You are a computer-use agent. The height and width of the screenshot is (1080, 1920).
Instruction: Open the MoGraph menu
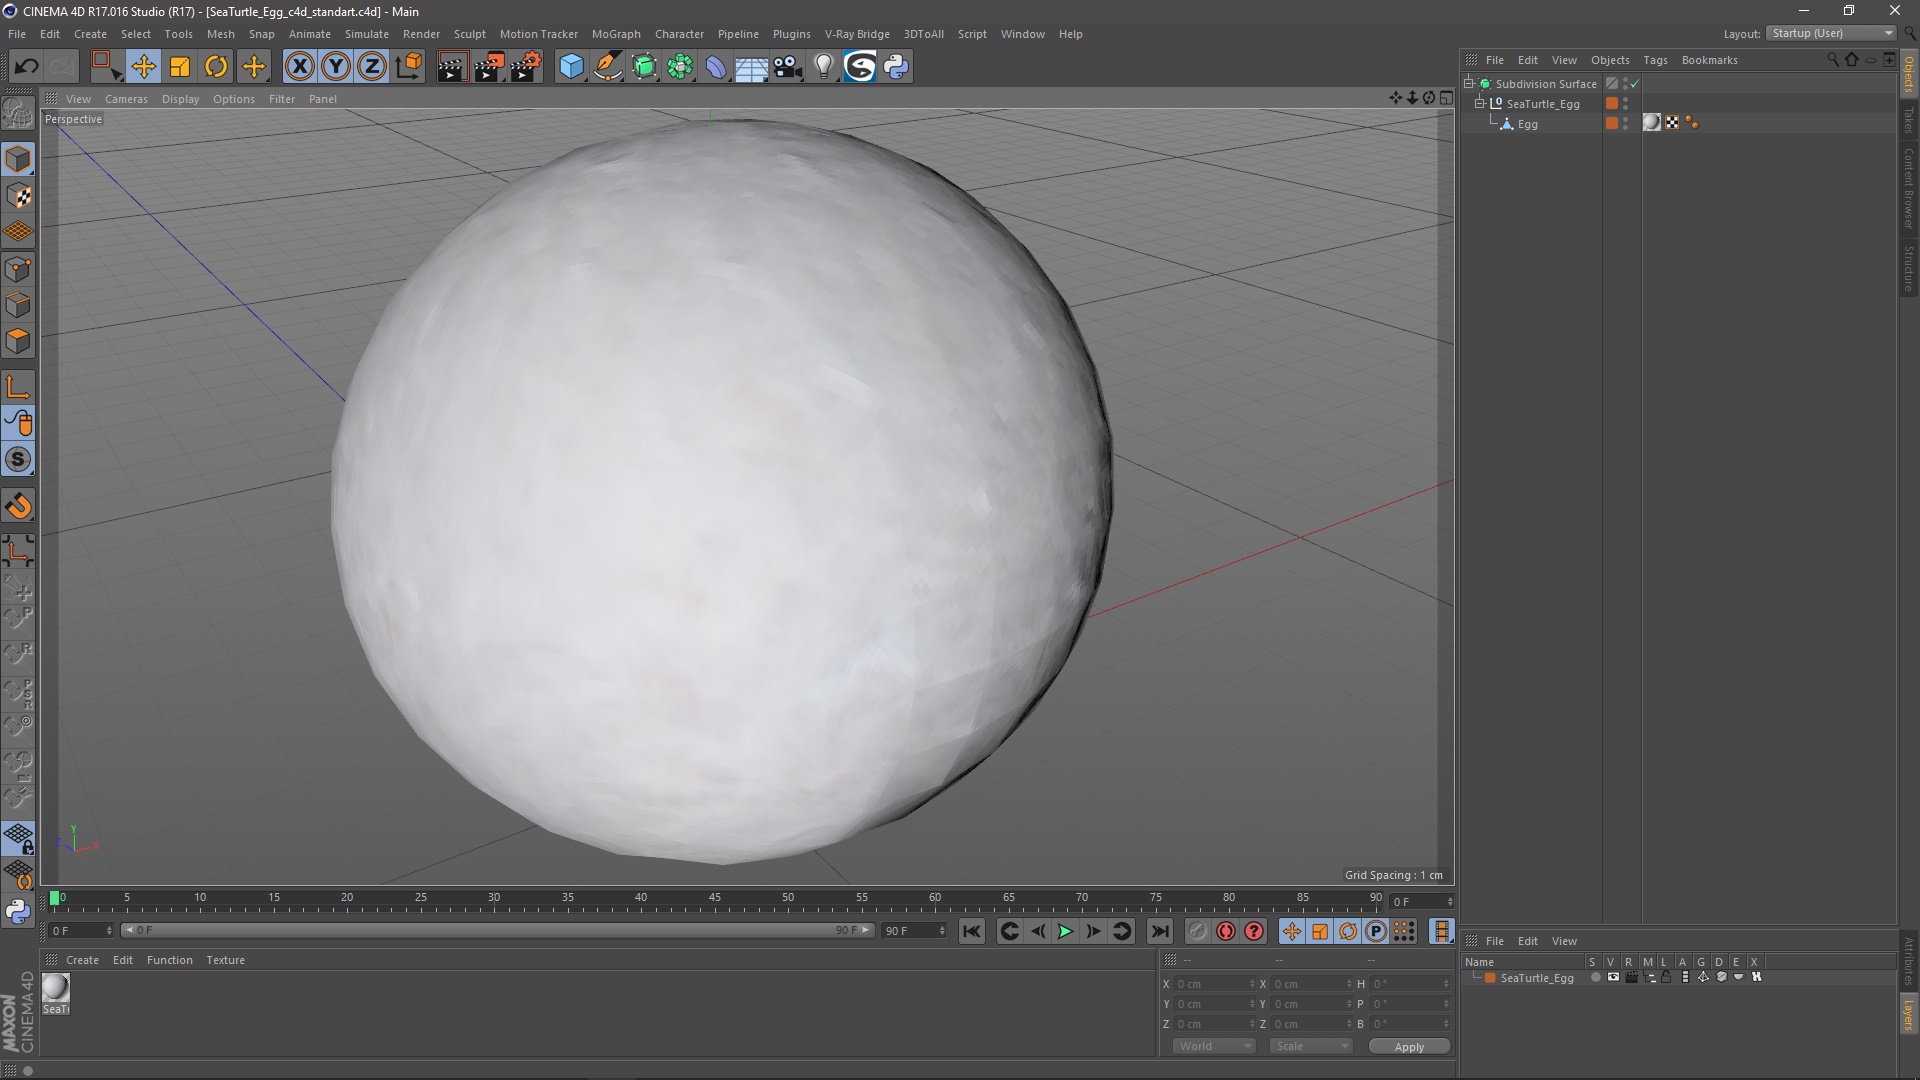coord(615,34)
